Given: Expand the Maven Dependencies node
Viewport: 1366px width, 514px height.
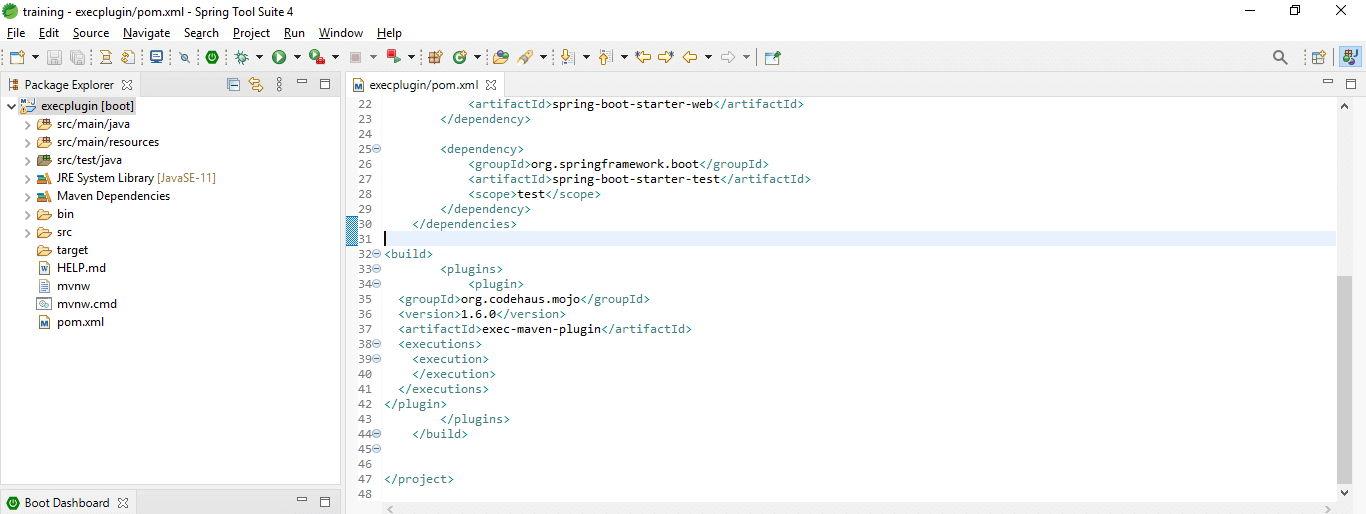Looking at the screenshot, I should (28, 196).
